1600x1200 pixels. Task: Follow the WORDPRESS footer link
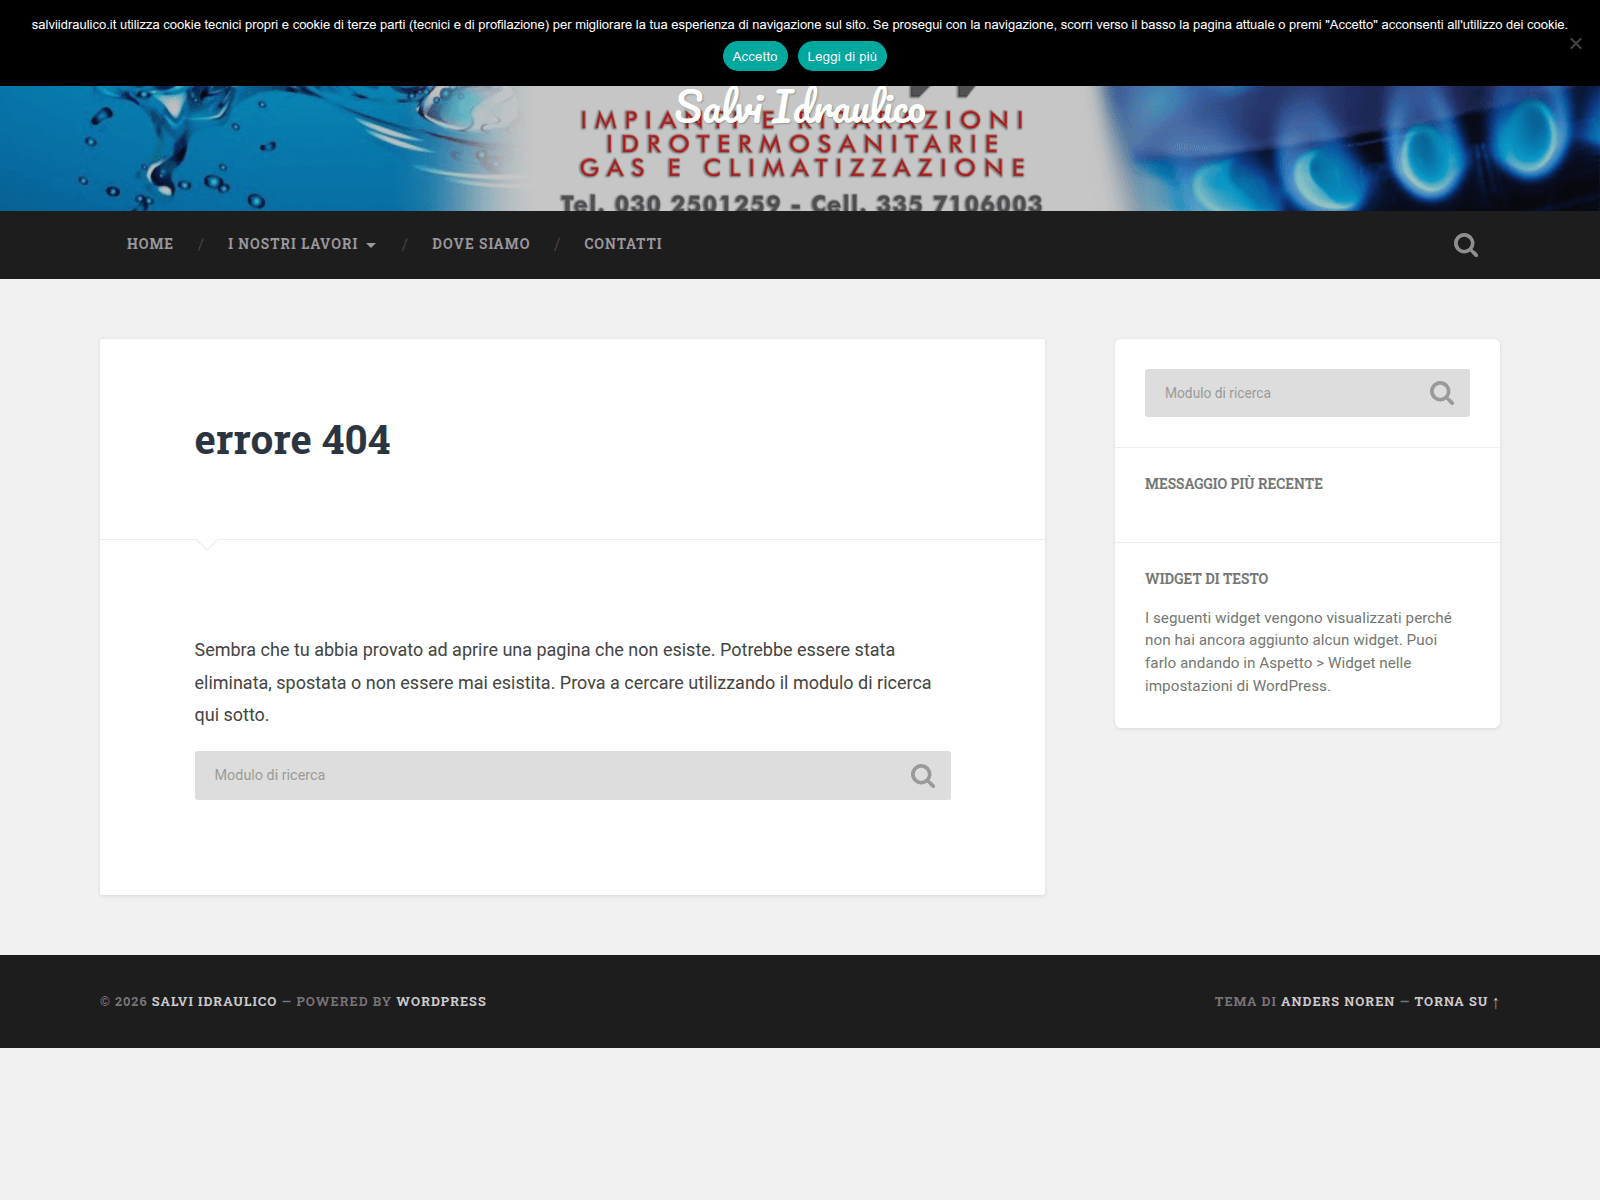click(441, 1002)
